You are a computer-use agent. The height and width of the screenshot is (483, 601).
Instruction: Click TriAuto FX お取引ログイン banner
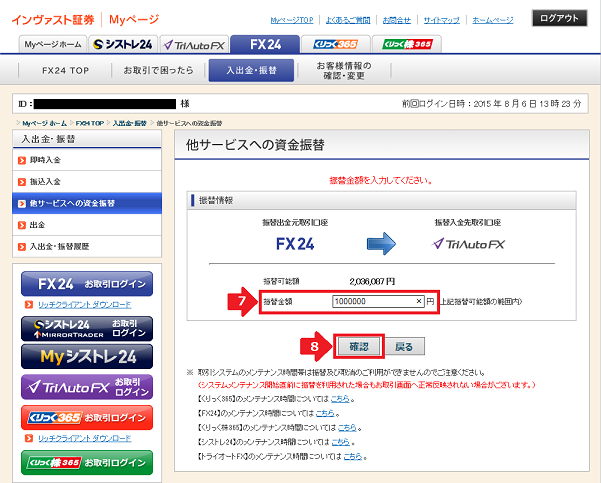pyautogui.click(x=87, y=387)
